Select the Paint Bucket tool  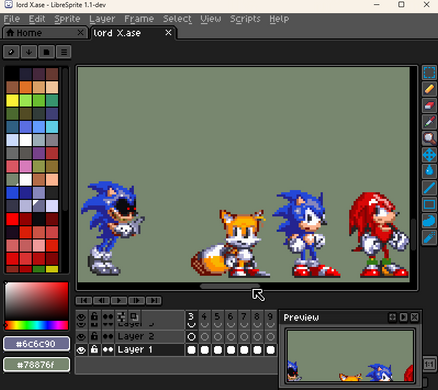429,171
